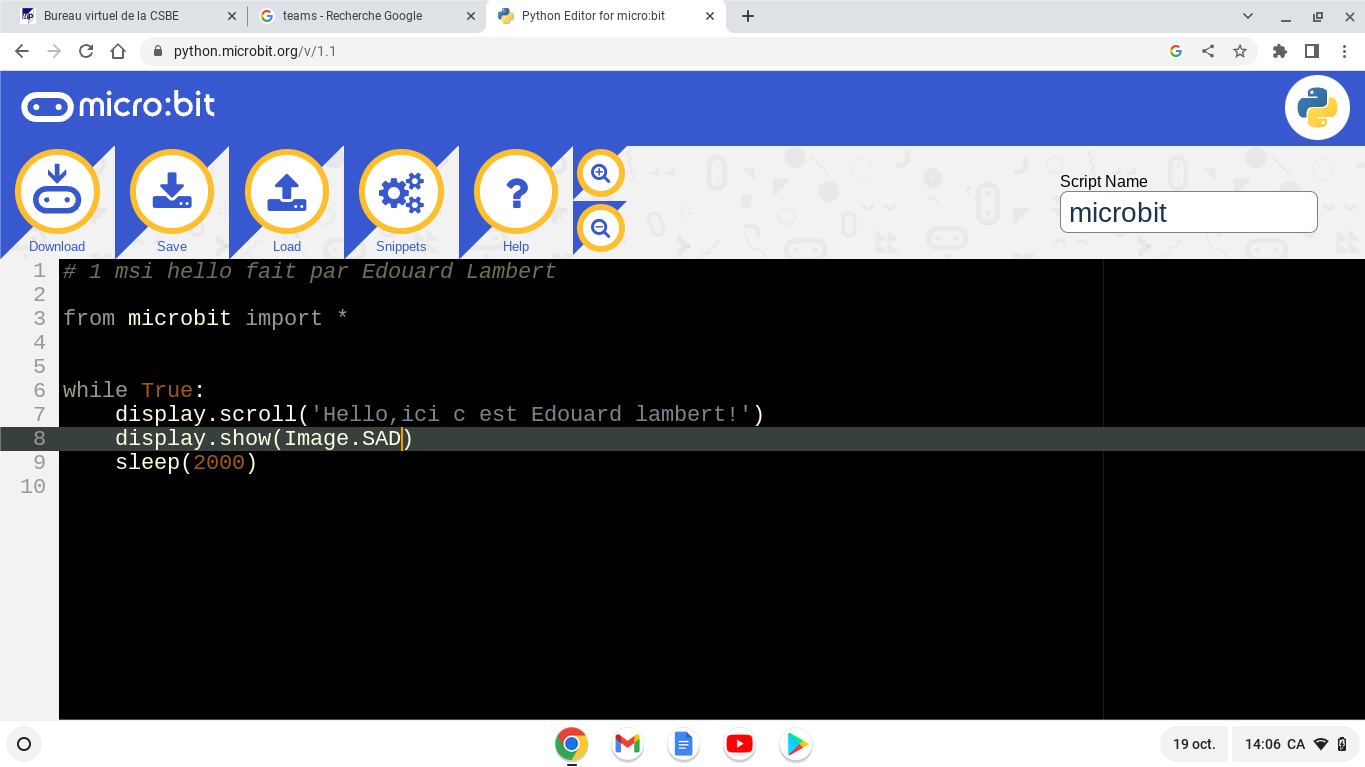Viewport: 1365px width, 767px height.
Task: Open the system tray showing 14:06
Action: pos(1296,744)
